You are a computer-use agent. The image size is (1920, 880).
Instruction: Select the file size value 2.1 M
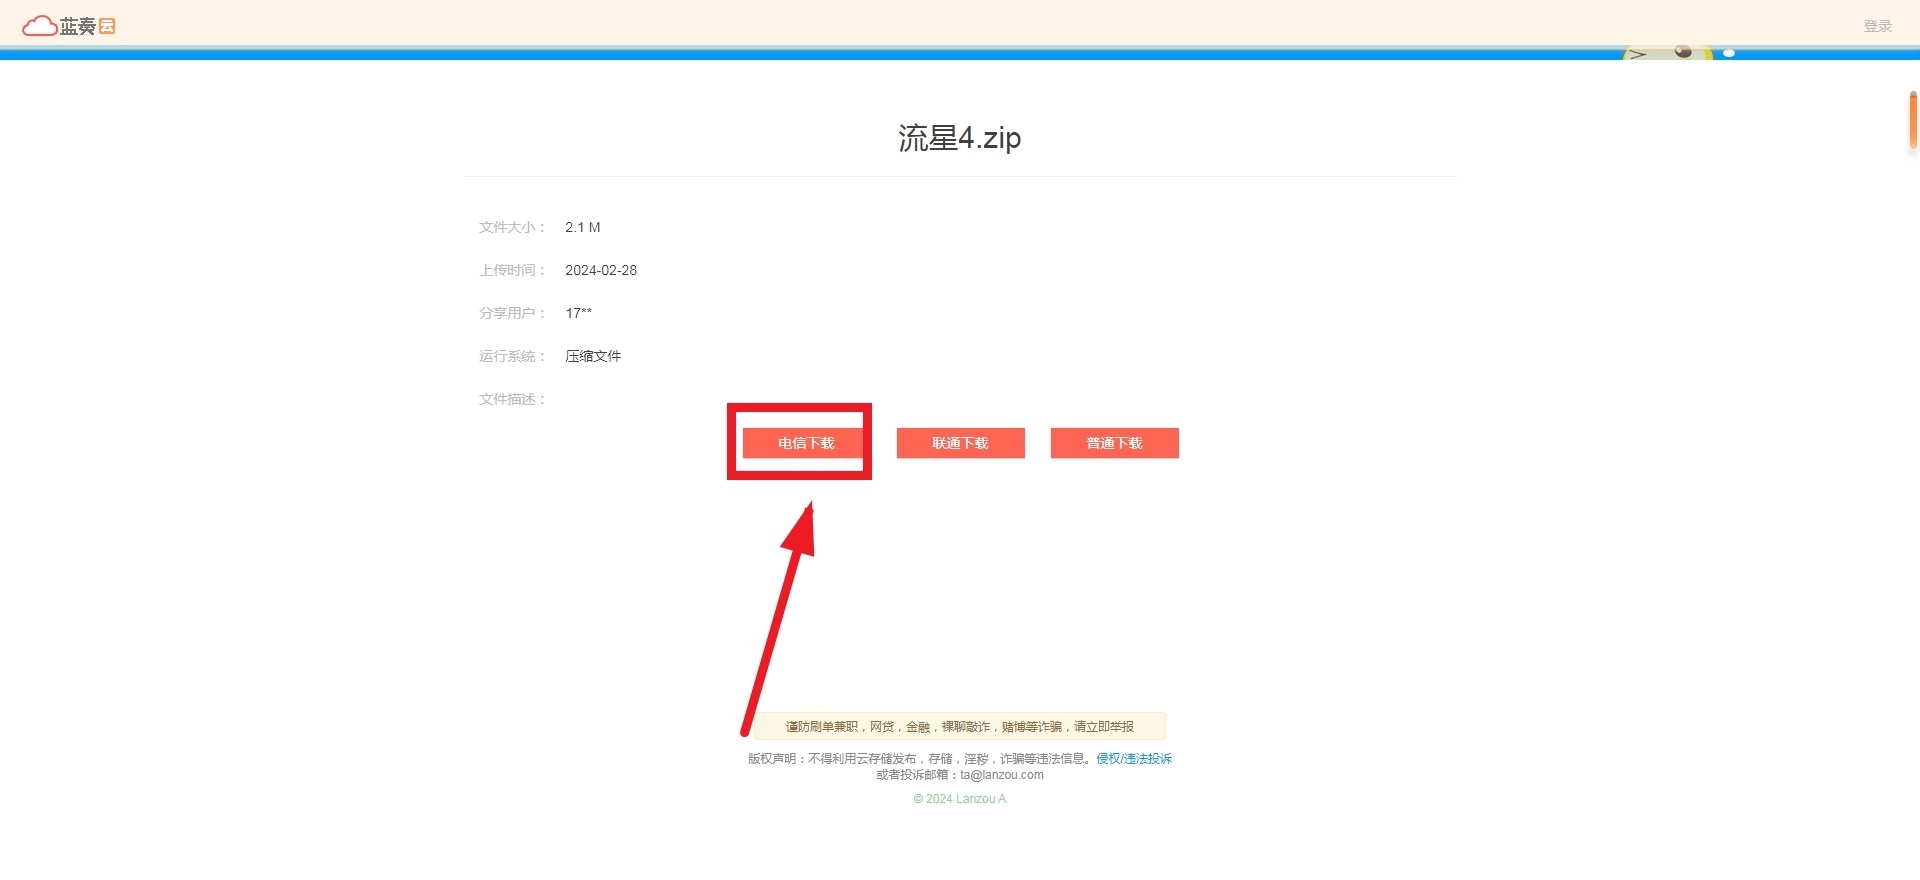(583, 227)
